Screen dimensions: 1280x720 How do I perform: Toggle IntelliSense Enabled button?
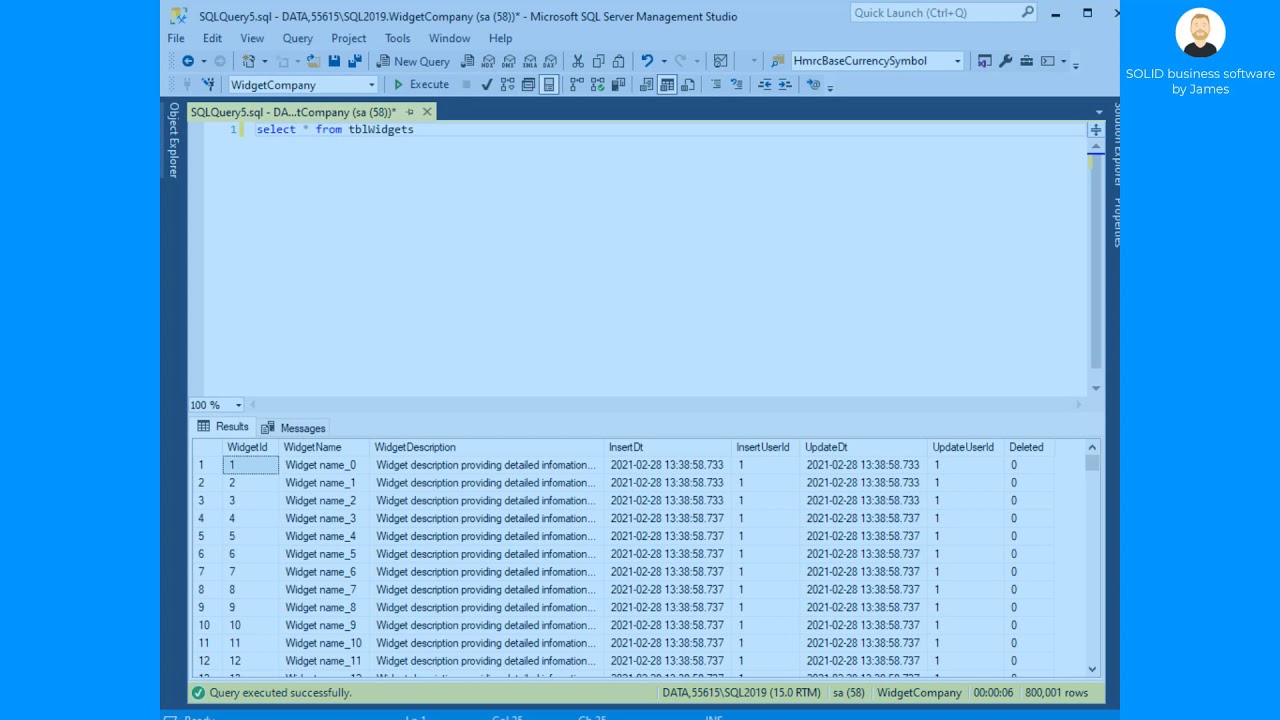coord(548,85)
